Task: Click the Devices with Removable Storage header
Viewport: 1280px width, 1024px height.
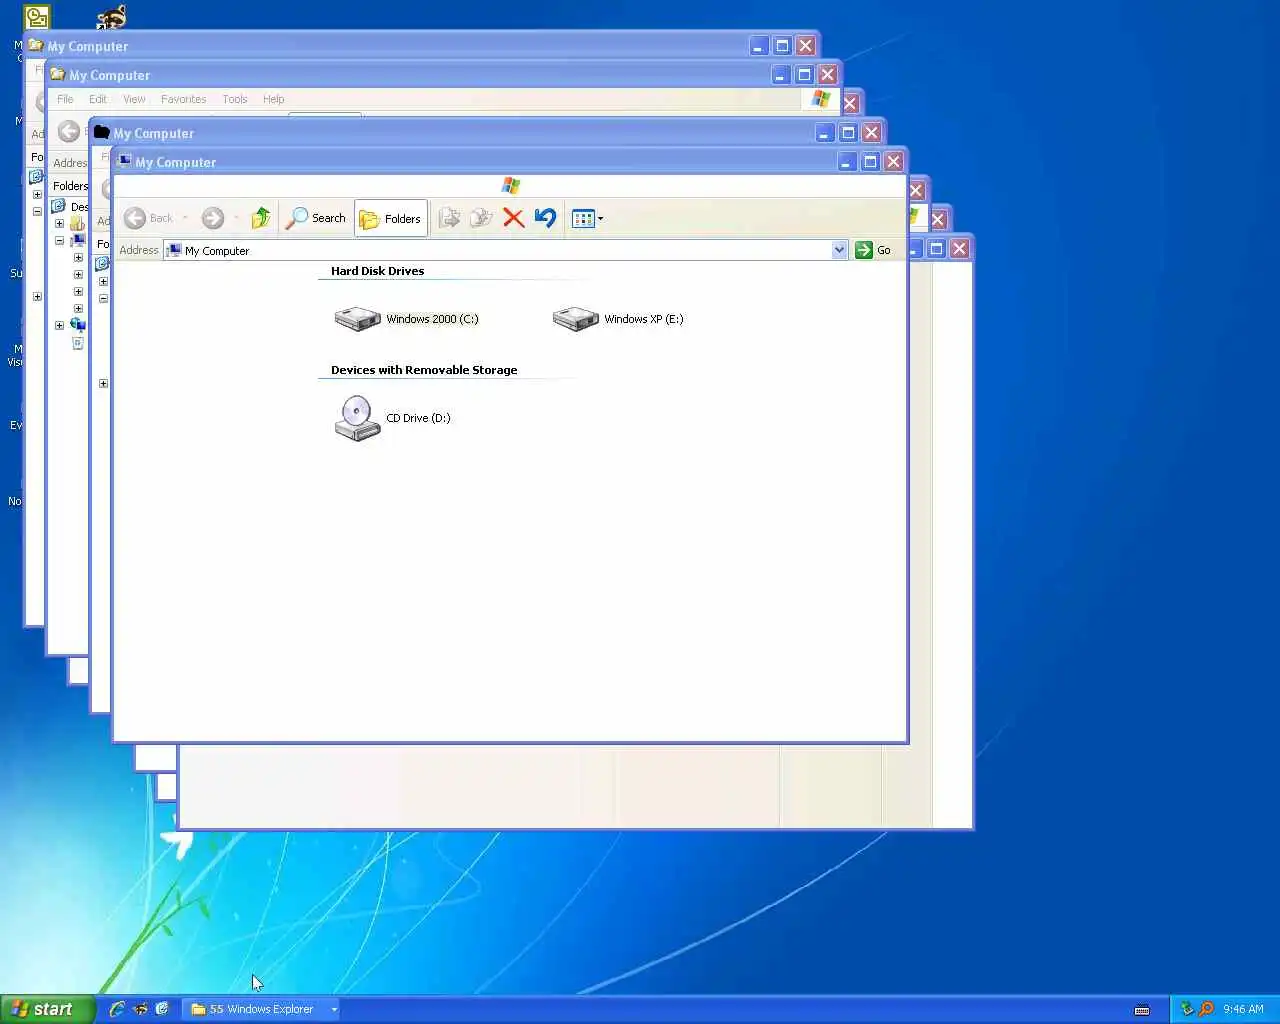Action: [424, 370]
